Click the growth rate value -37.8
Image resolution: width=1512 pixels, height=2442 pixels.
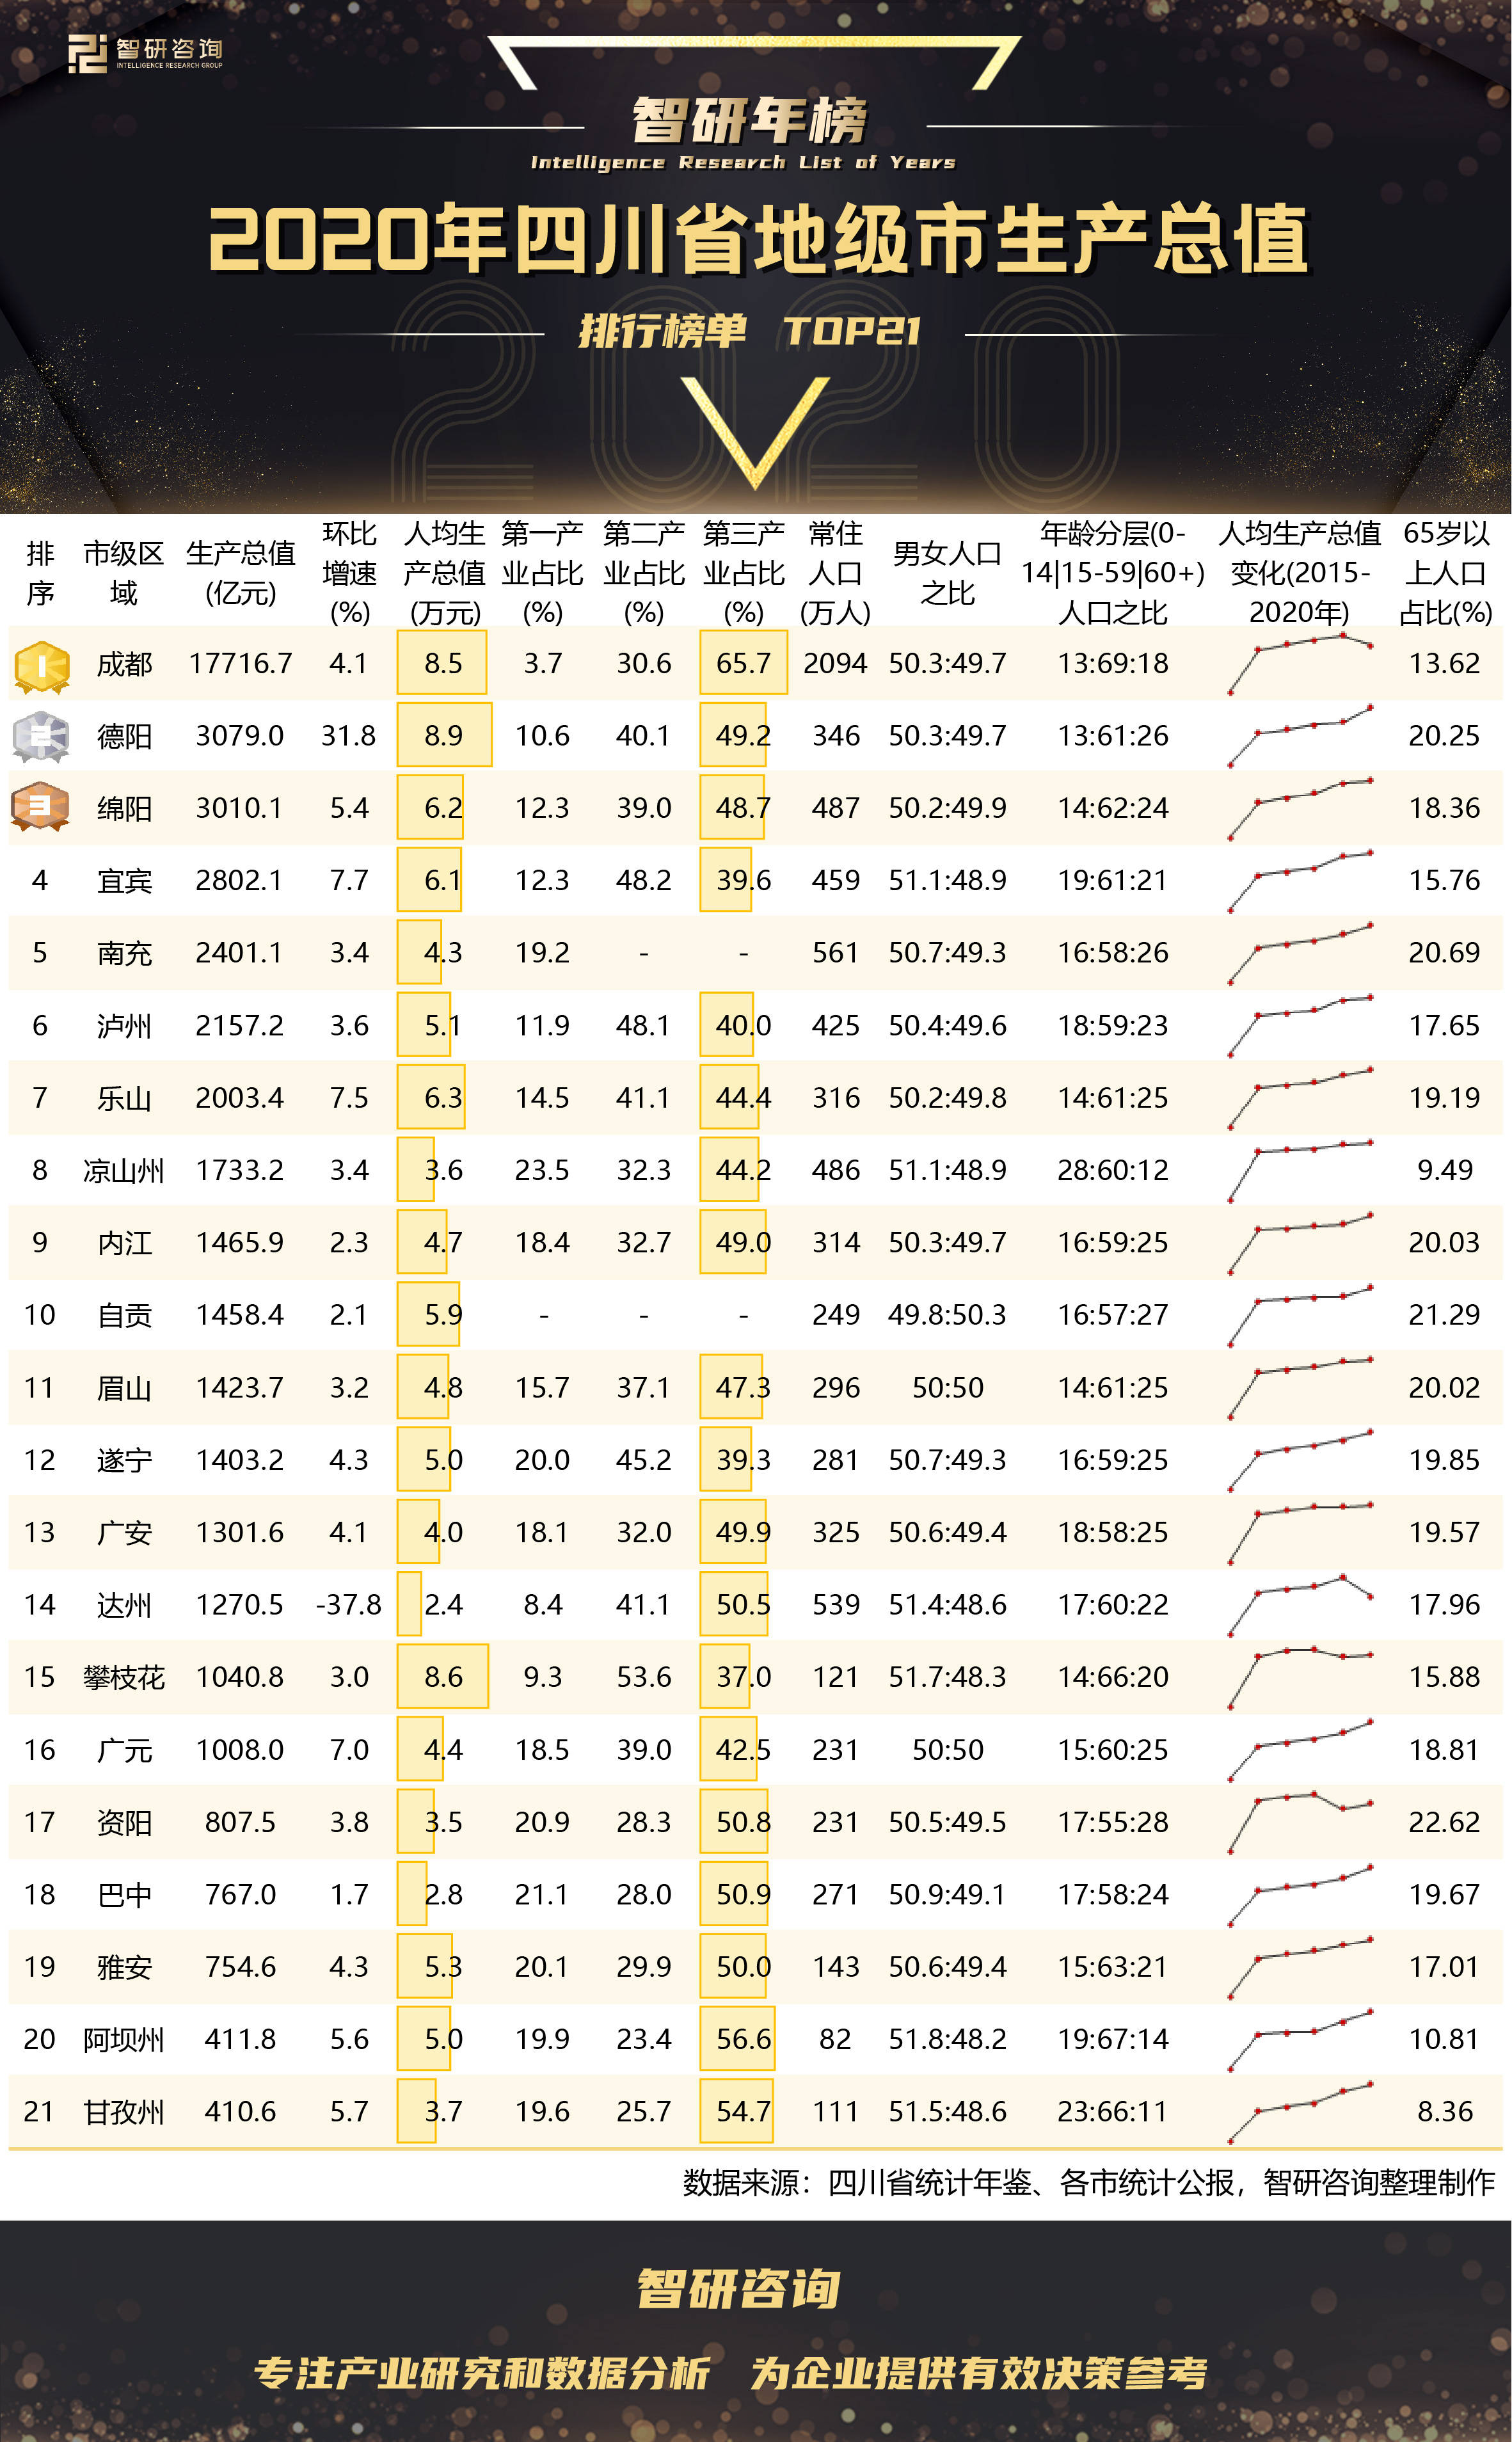(348, 1604)
